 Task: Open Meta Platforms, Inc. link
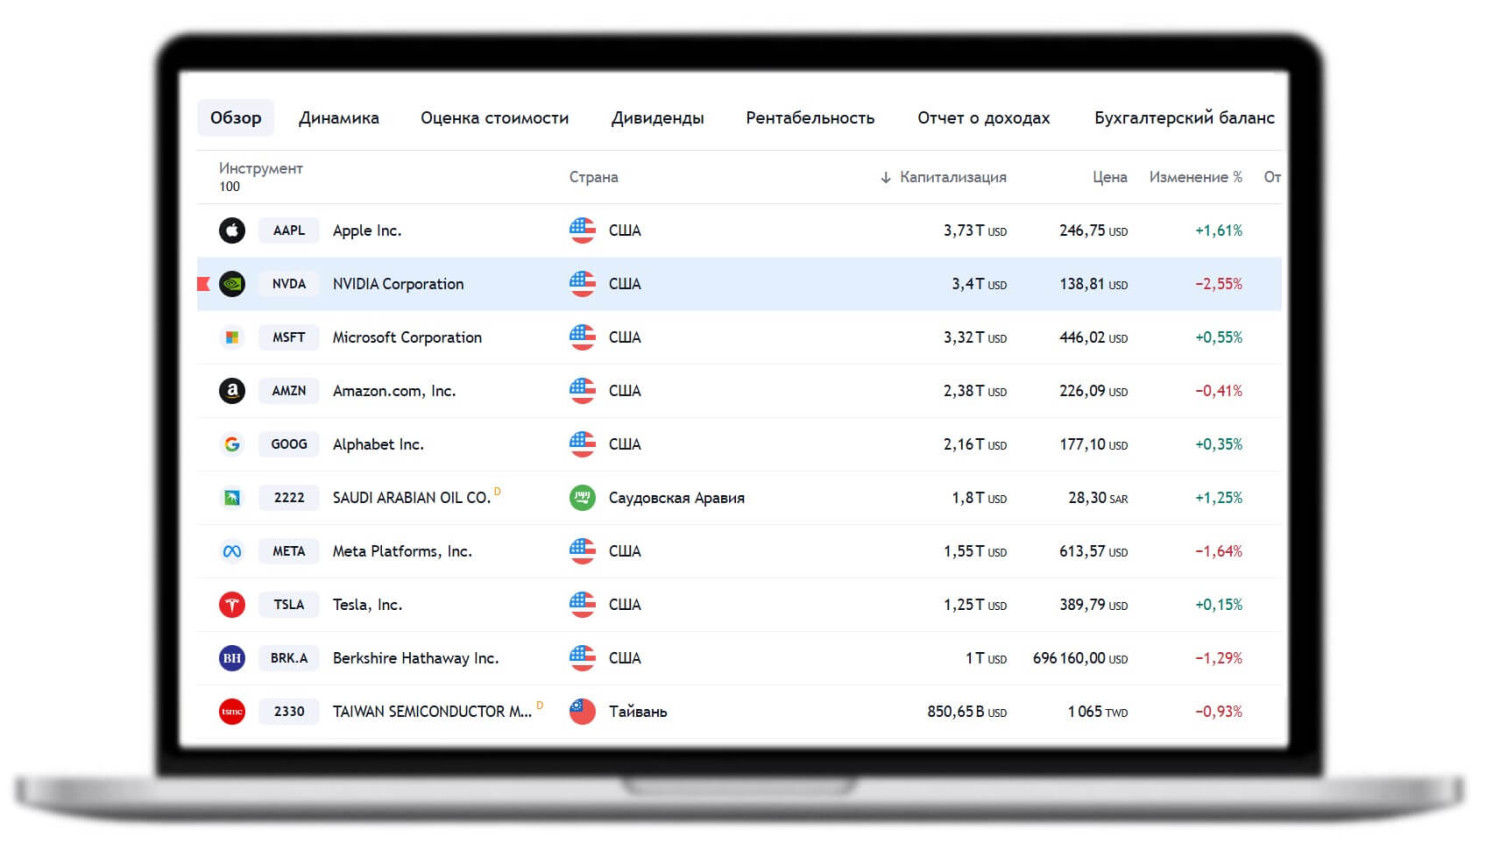[402, 551]
